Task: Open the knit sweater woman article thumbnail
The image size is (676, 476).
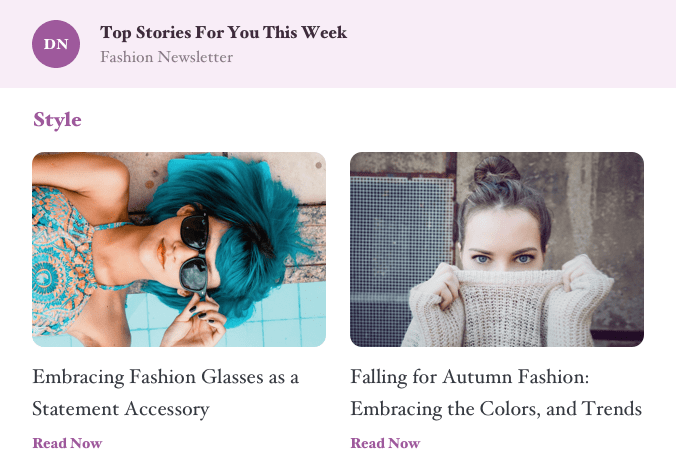Action: pos(497,249)
